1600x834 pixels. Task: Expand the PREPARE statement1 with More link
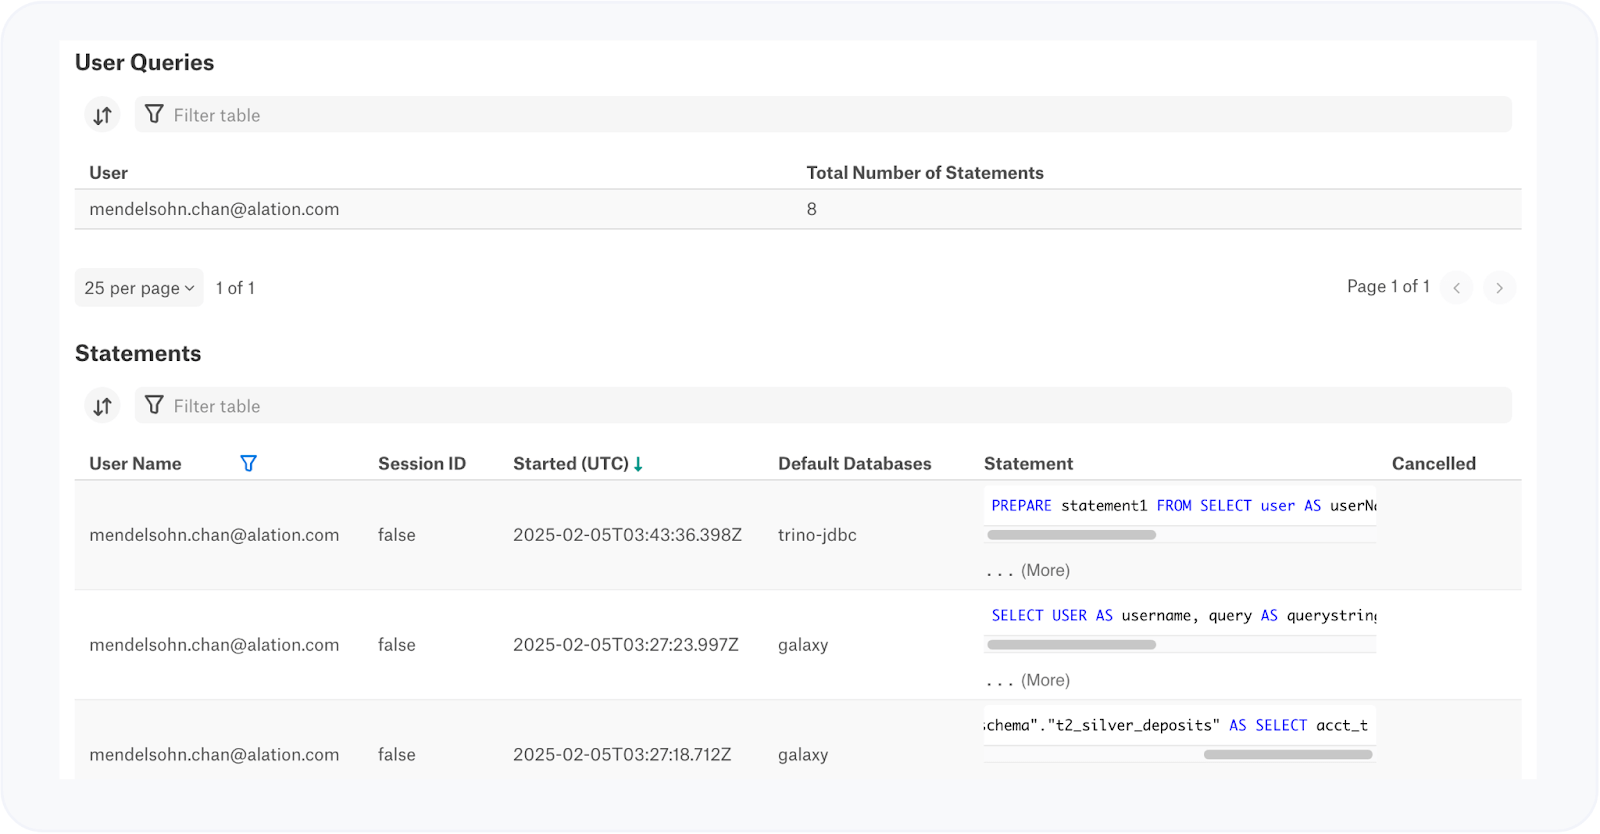[x=1044, y=570]
